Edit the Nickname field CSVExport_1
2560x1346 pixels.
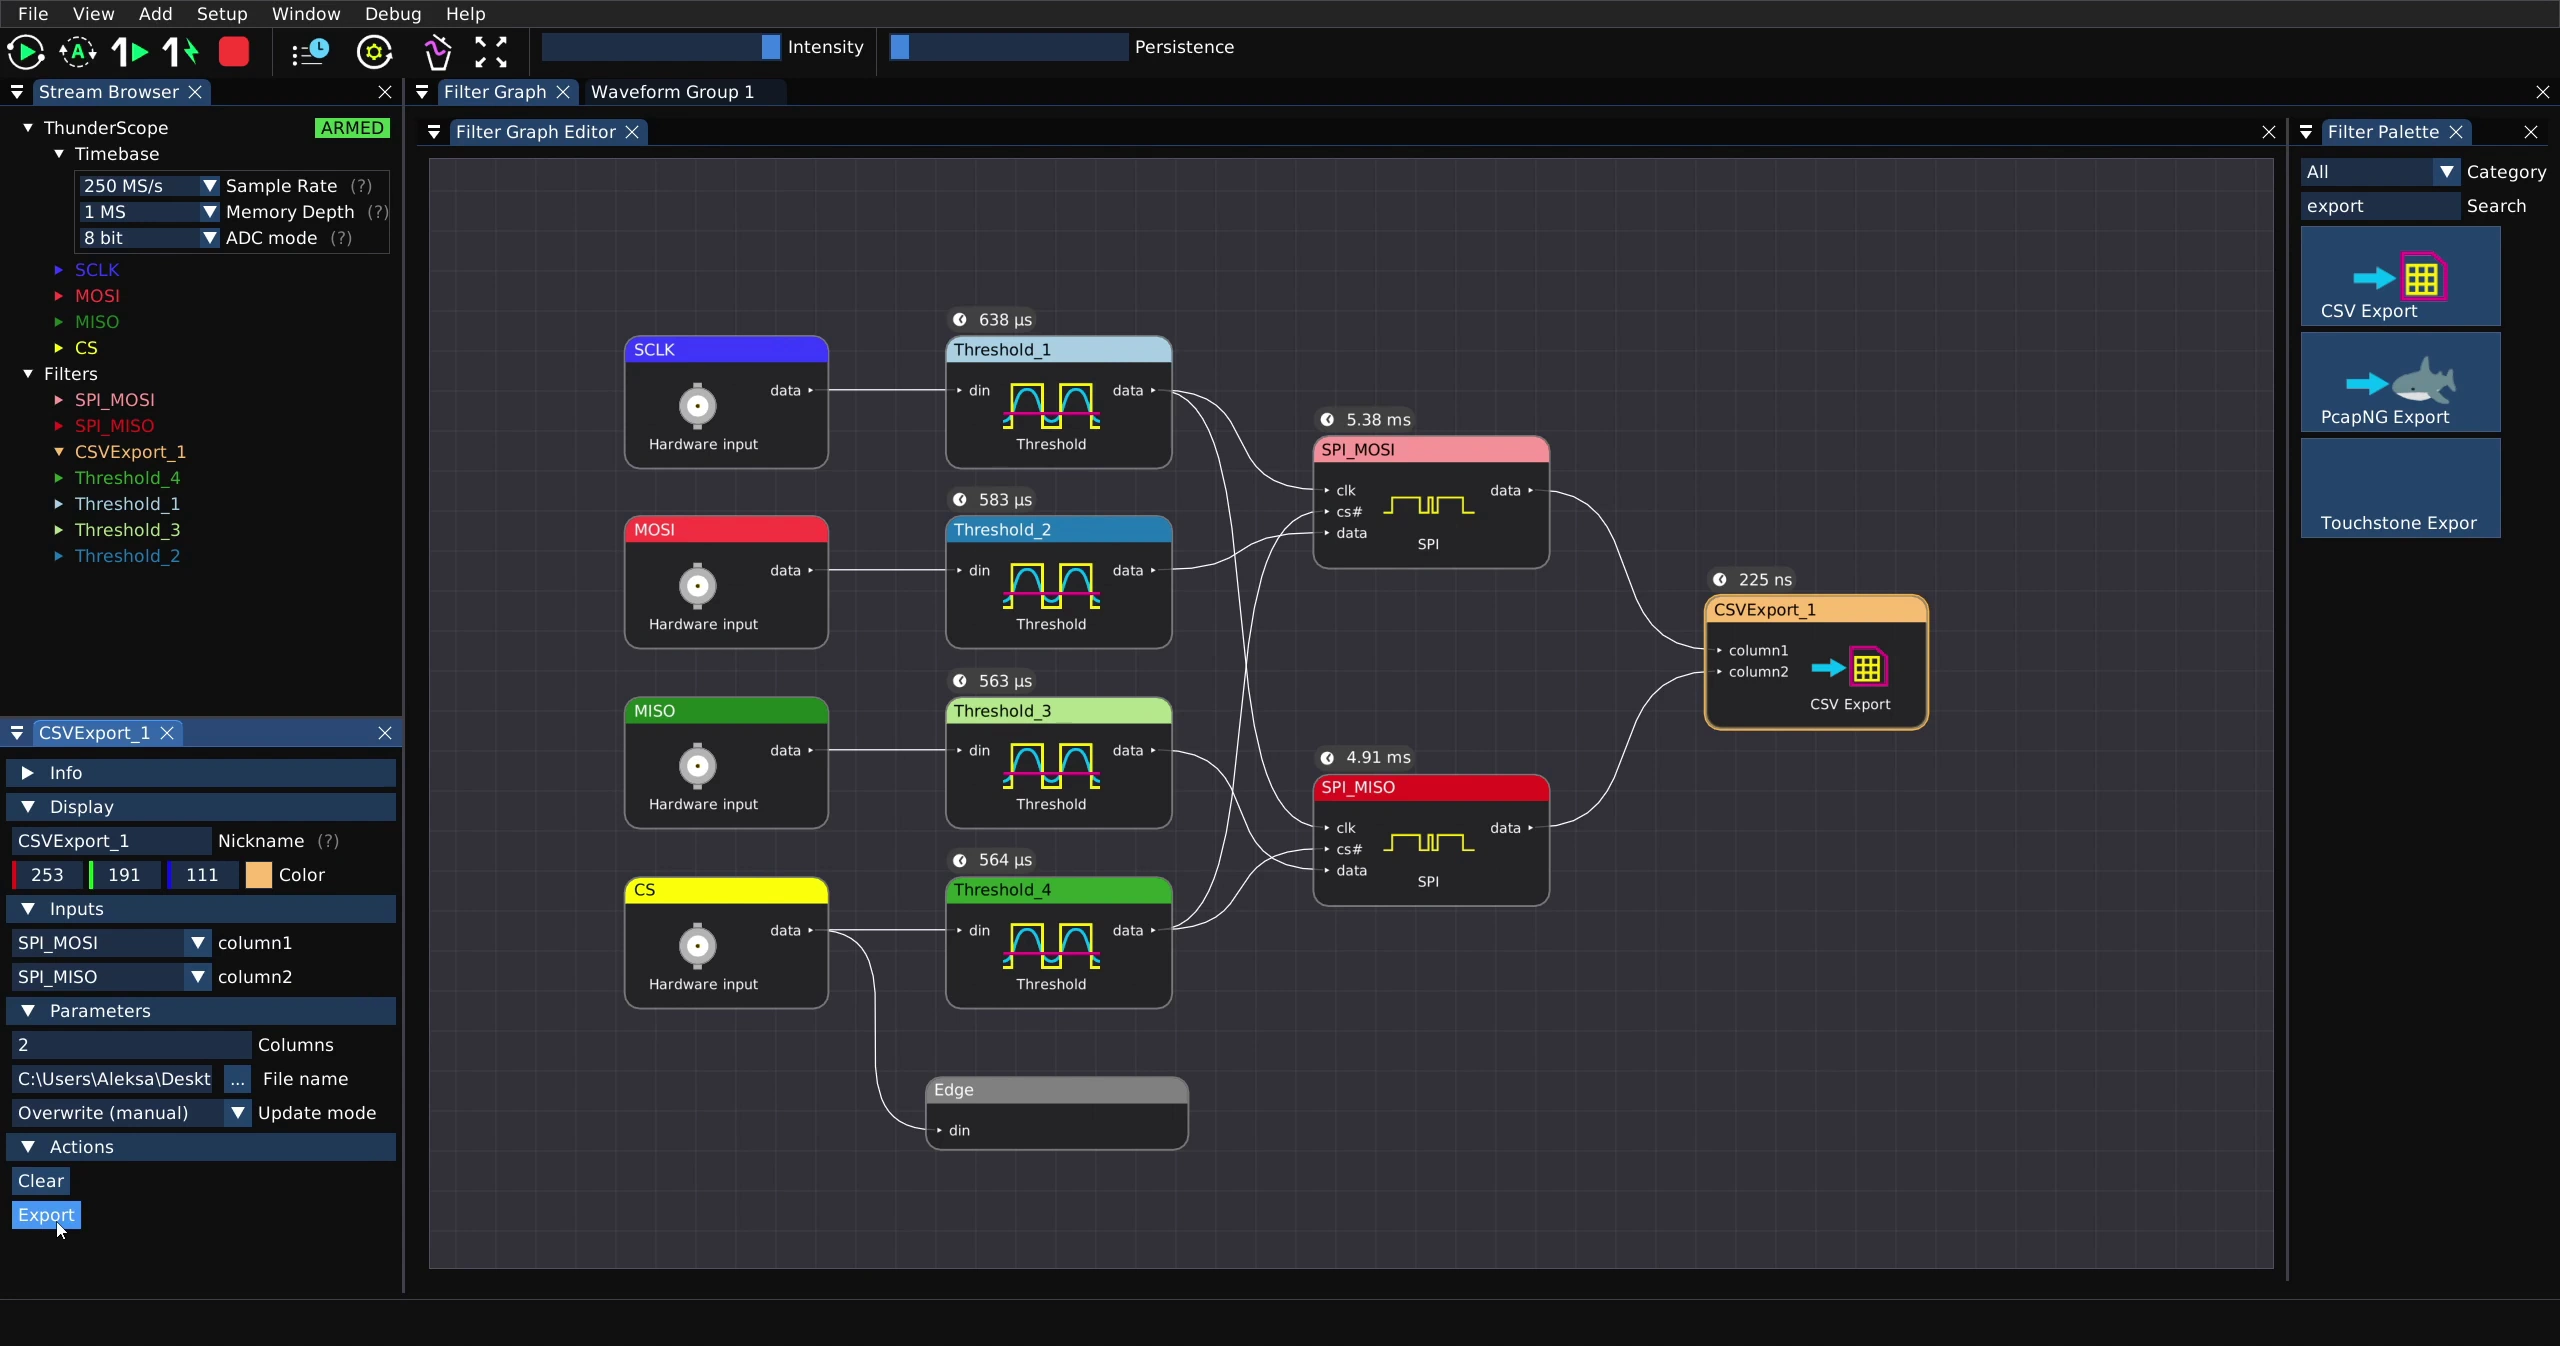(x=111, y=841)
